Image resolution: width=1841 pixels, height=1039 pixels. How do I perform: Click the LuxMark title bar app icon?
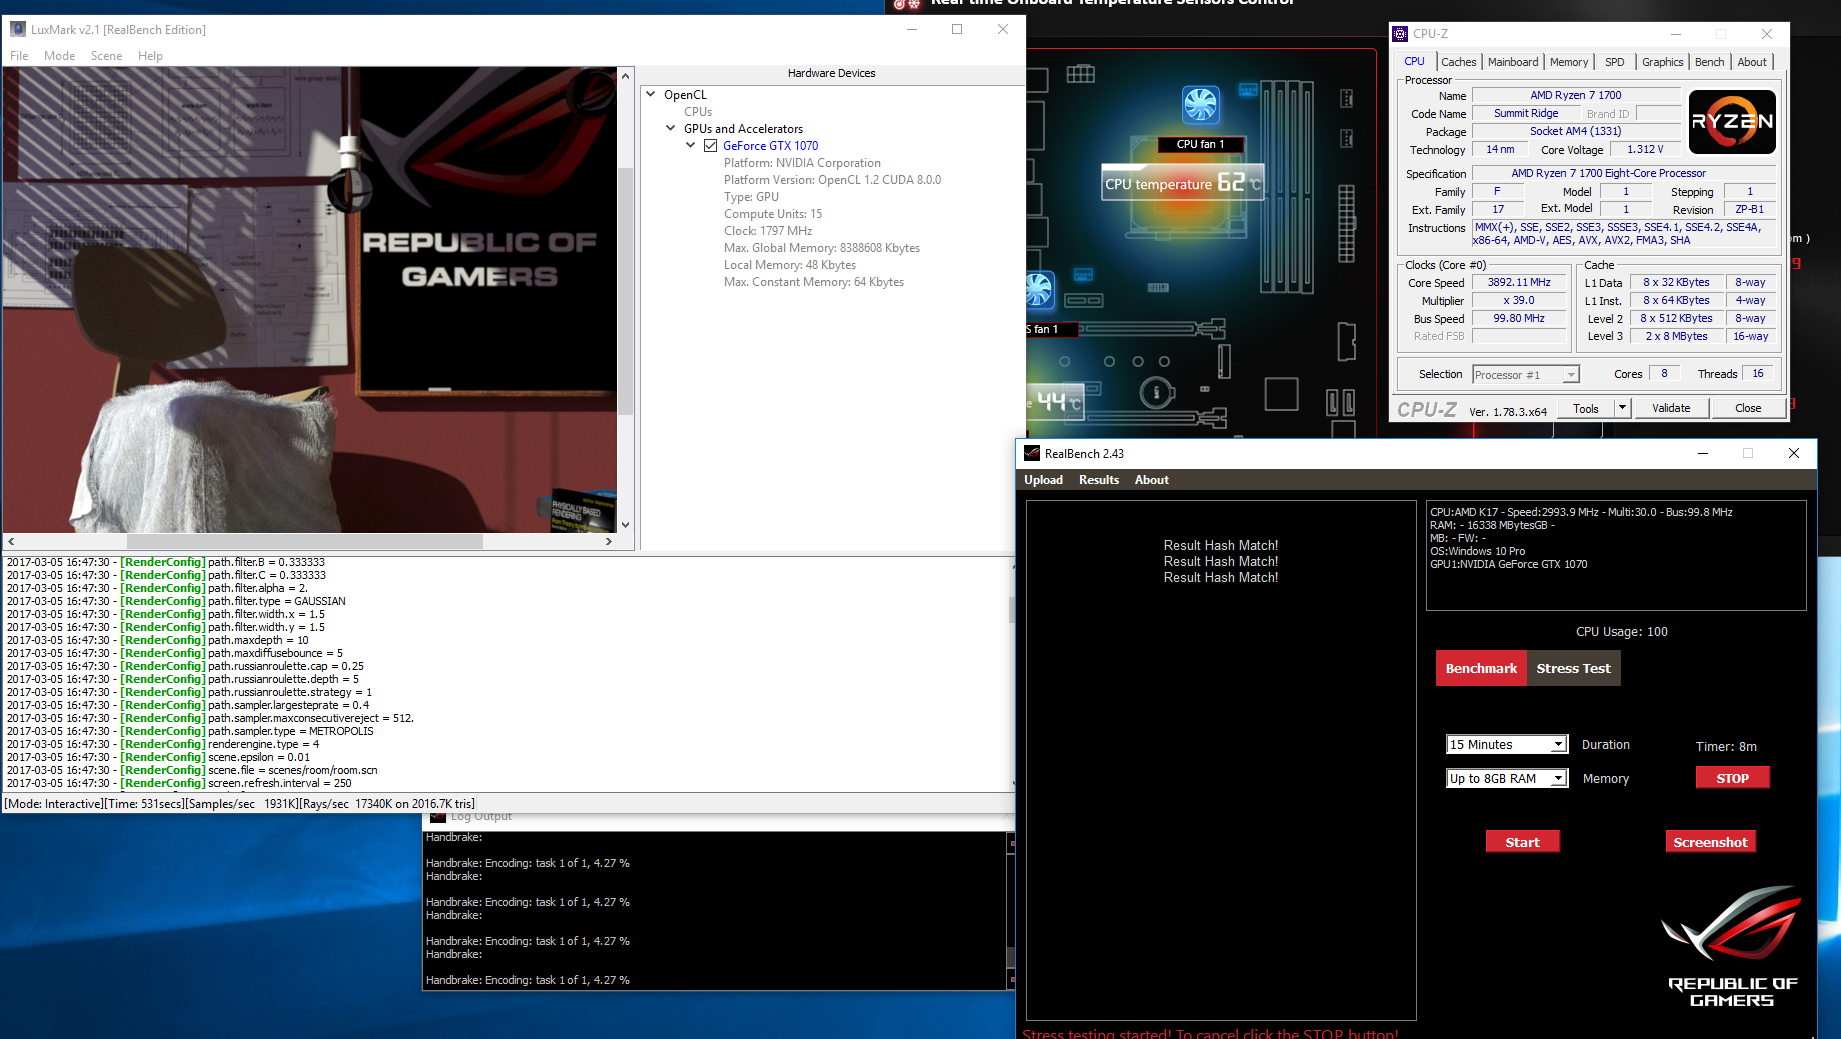(18, 29)
